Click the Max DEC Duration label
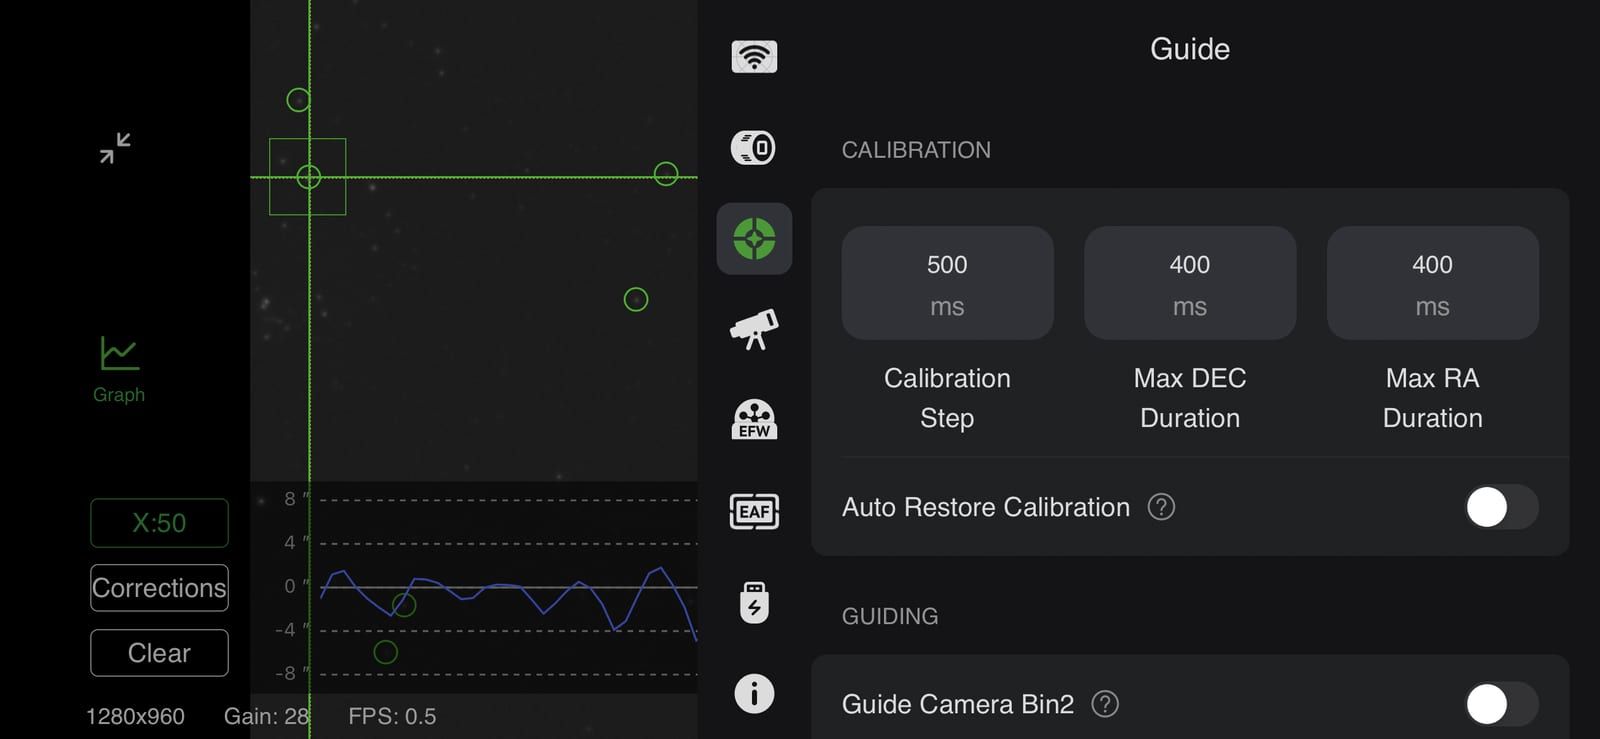Image resolution: width=1600 pixels, height=739 pixels. click(x=1190, y=398)
